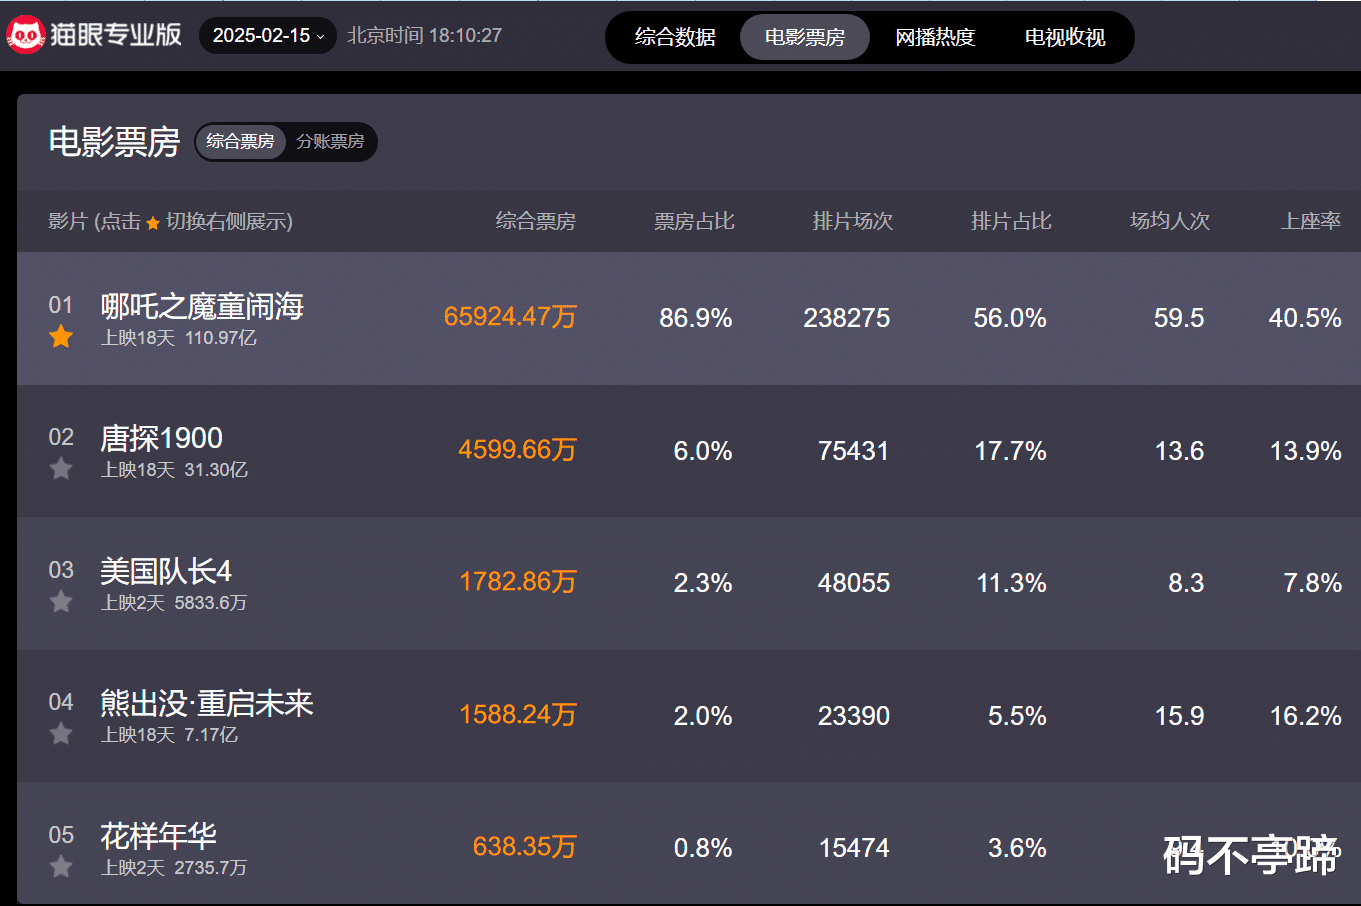The height and width of the screenshot is (906, 1361).
Task: Click box office value 65924.47万
Action: [x=510, y=317]
